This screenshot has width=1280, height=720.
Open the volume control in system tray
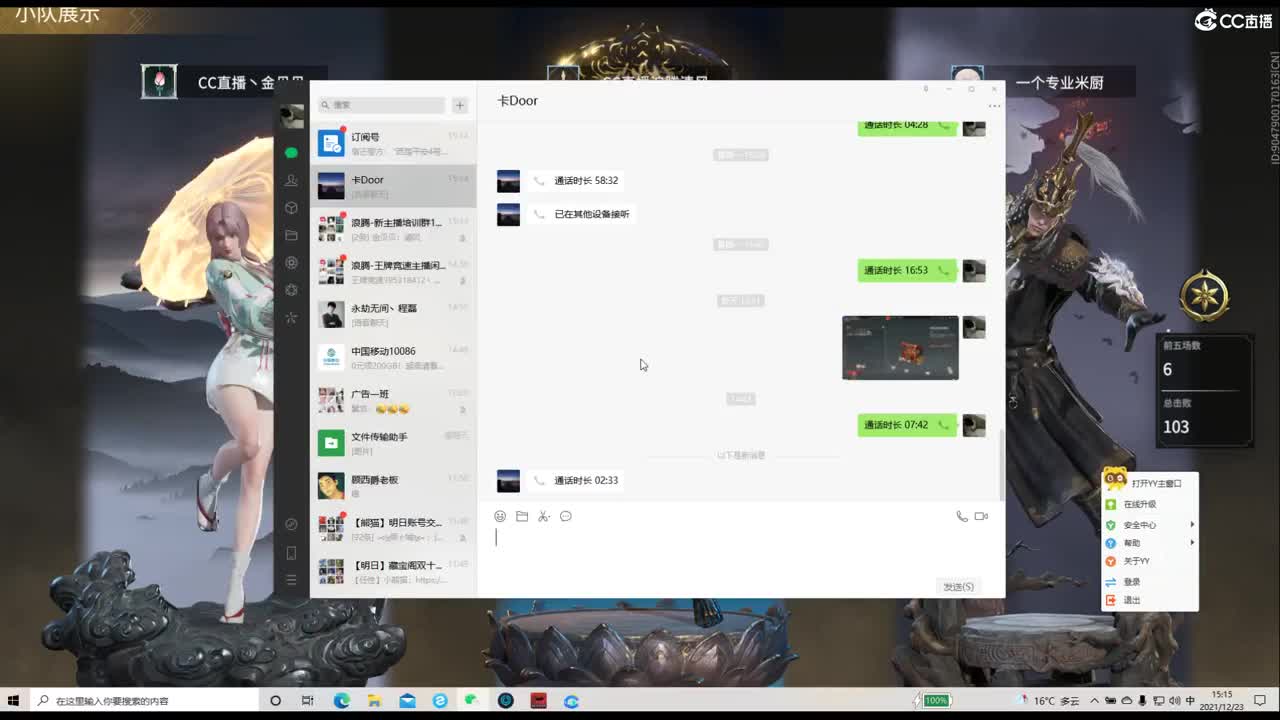(1175, 701)
